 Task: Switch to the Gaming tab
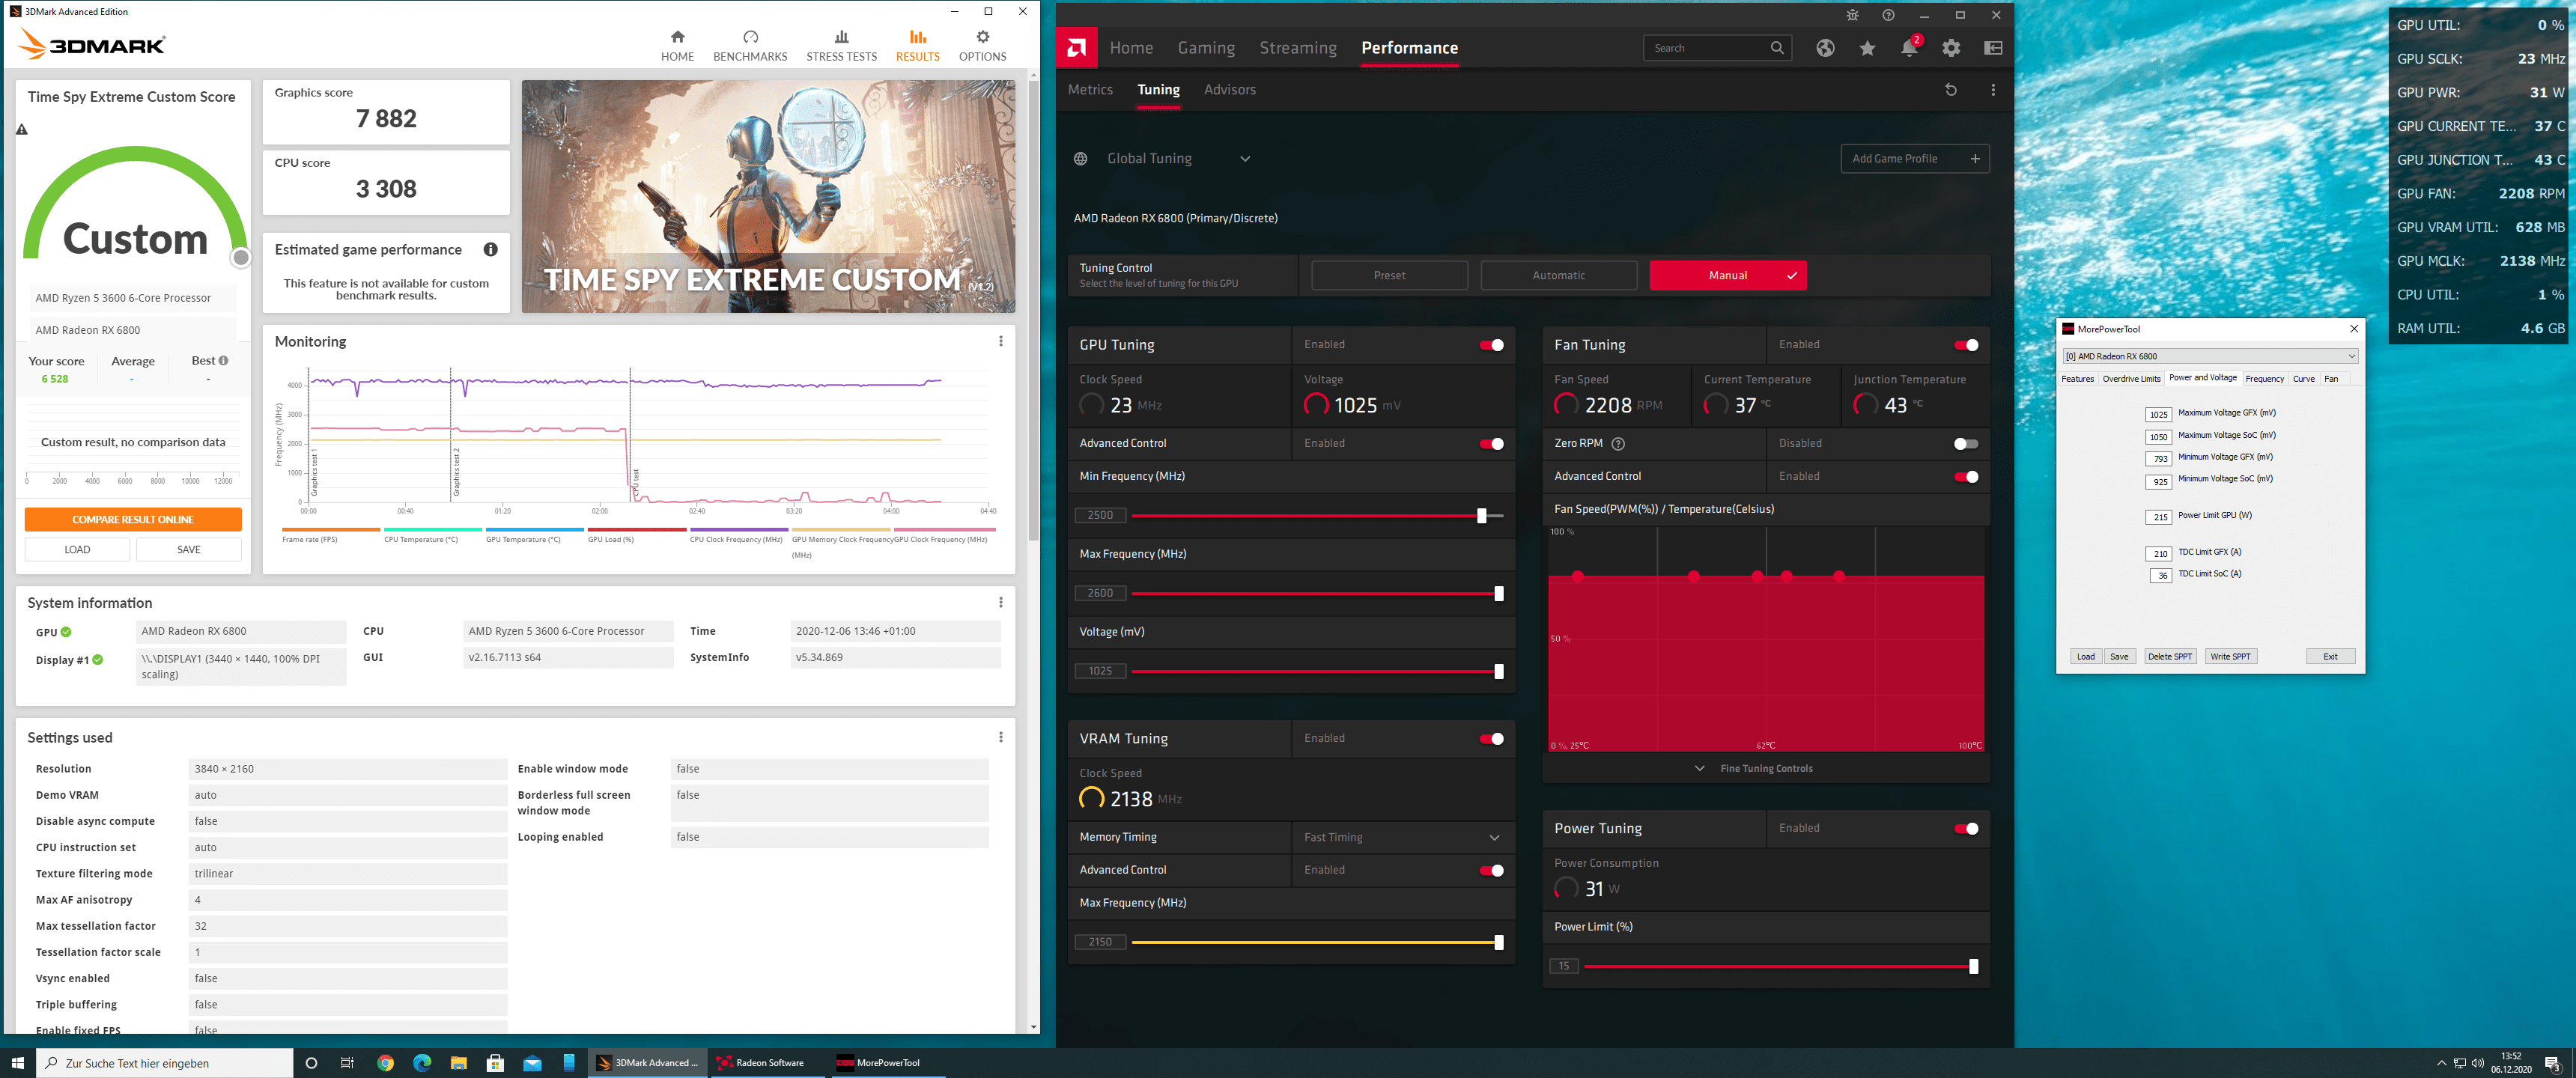[x=1205, y=48]
